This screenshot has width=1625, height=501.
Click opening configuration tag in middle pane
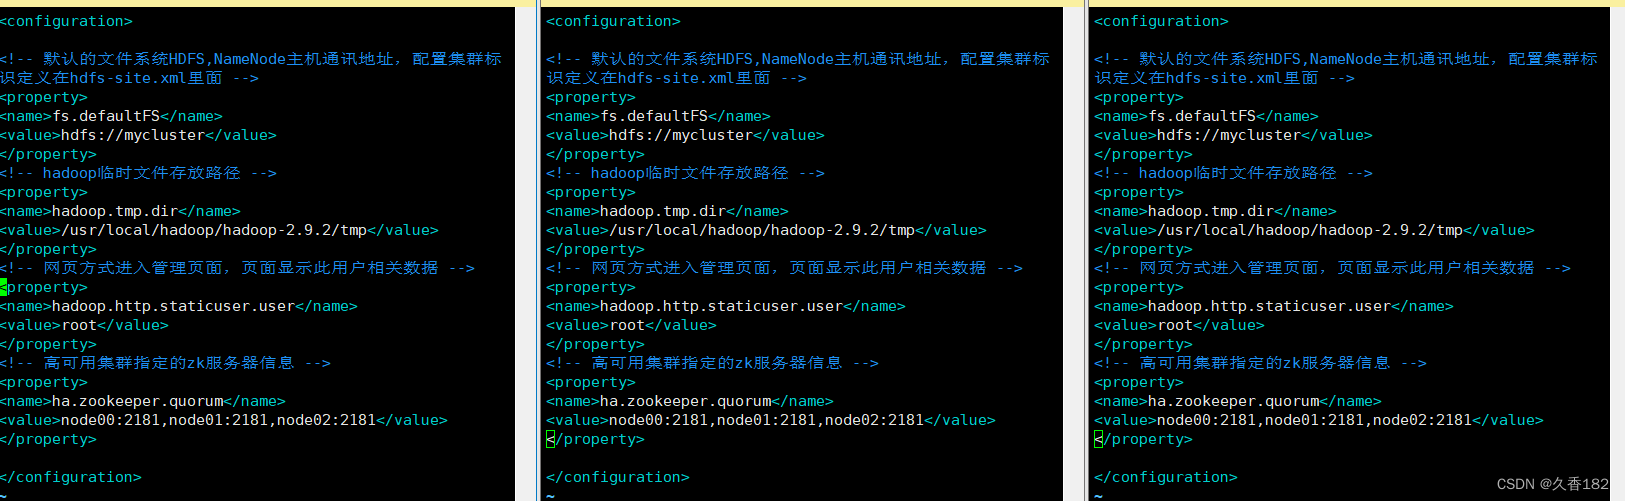[613, 21]
